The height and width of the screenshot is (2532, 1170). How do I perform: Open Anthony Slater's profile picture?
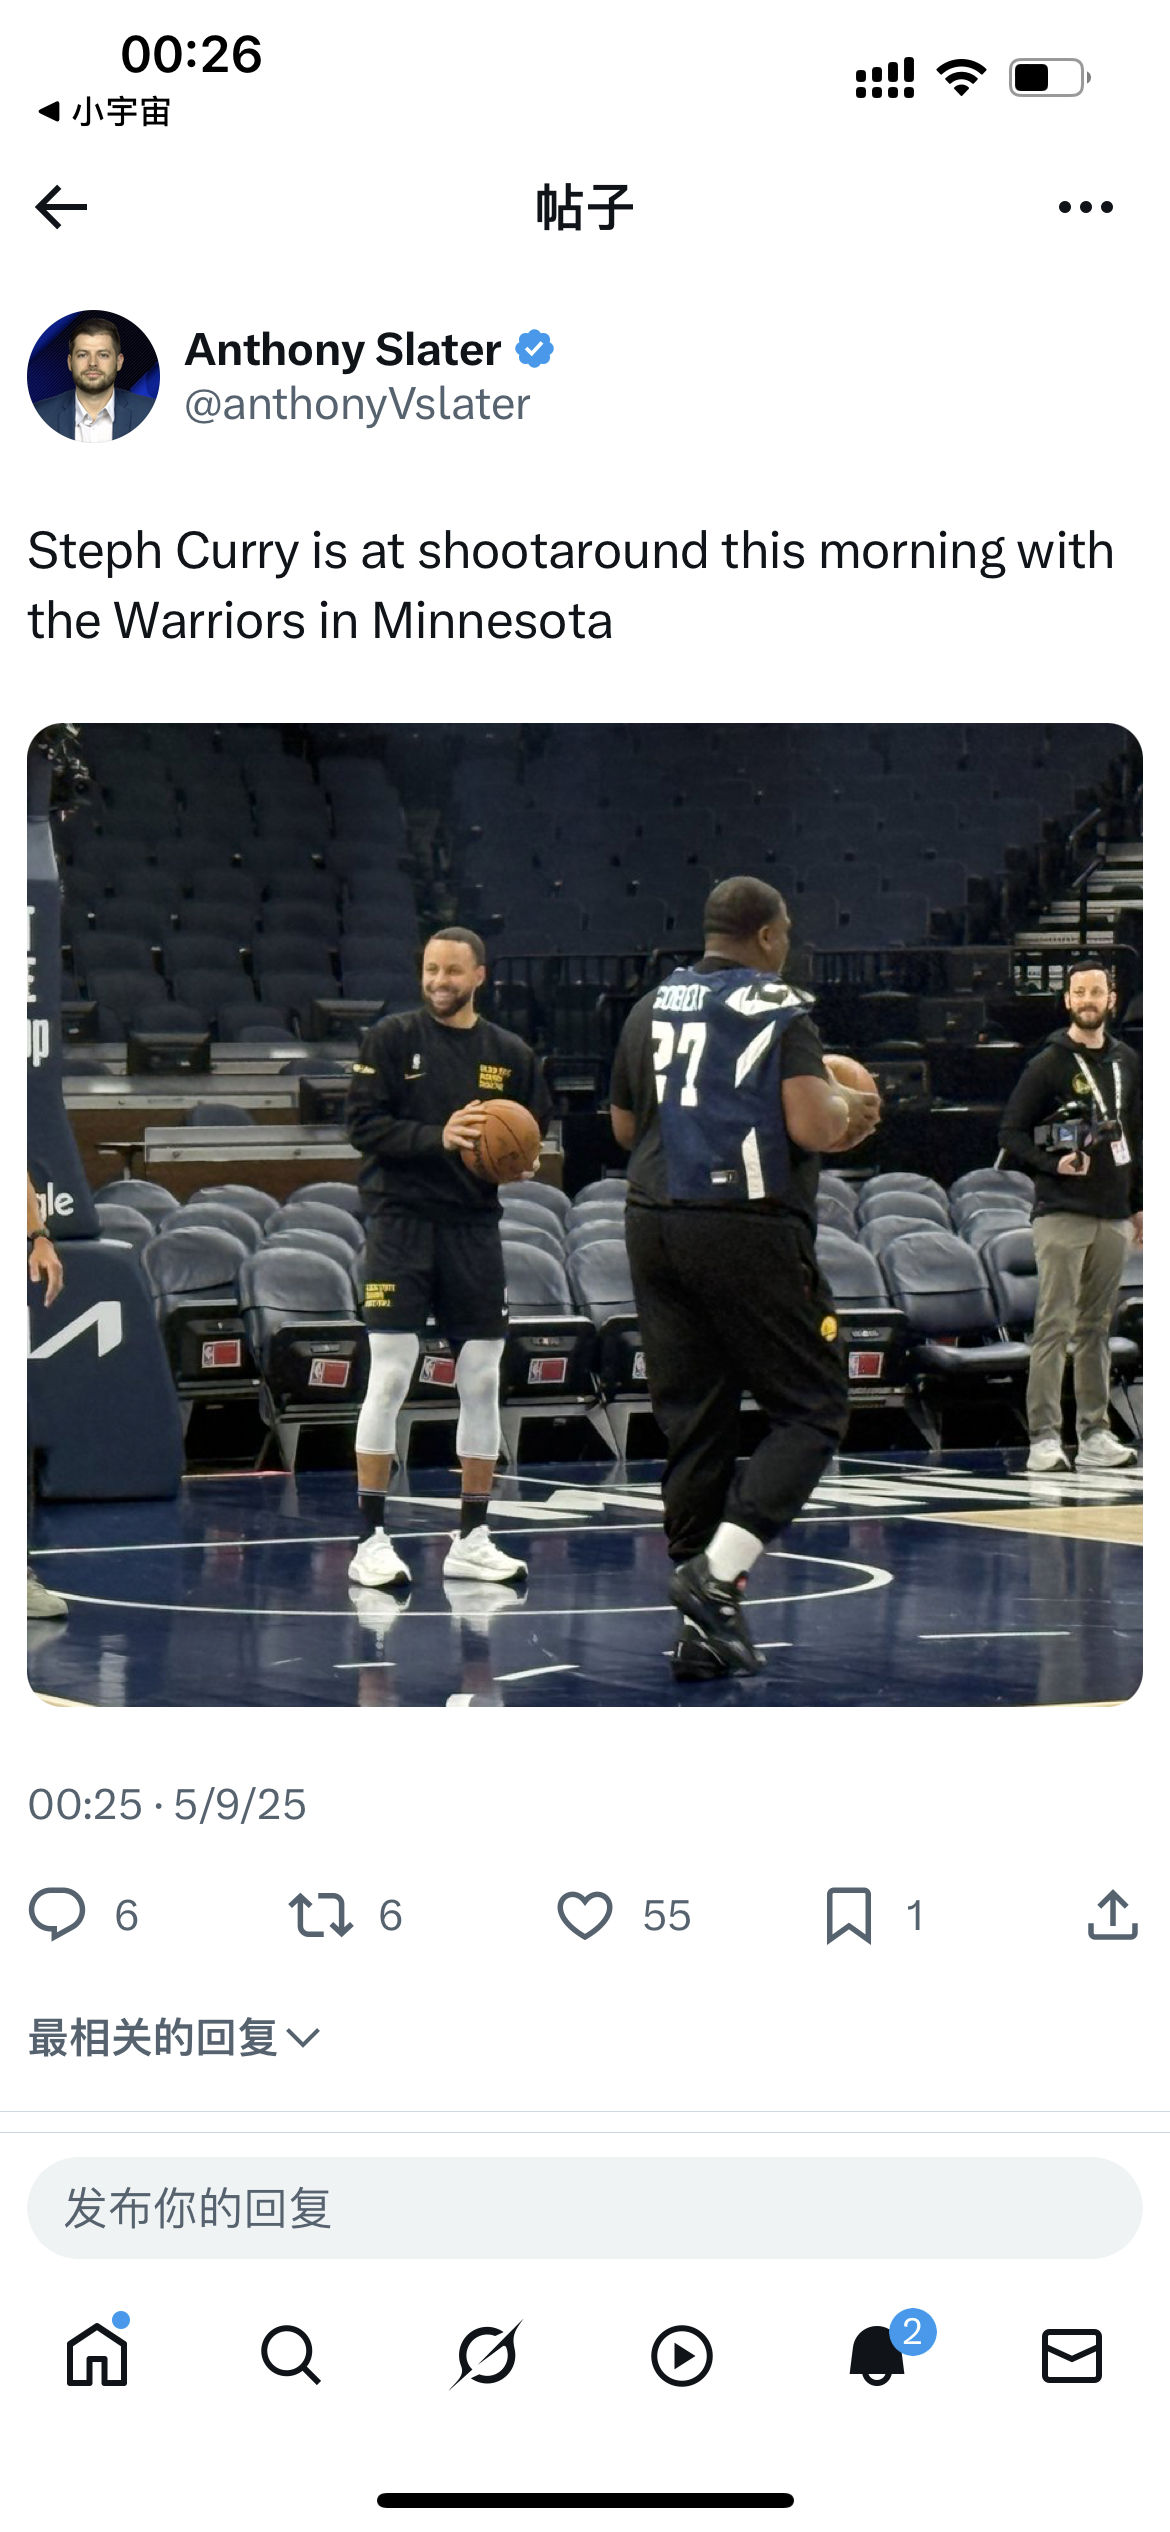pos(93,376)
